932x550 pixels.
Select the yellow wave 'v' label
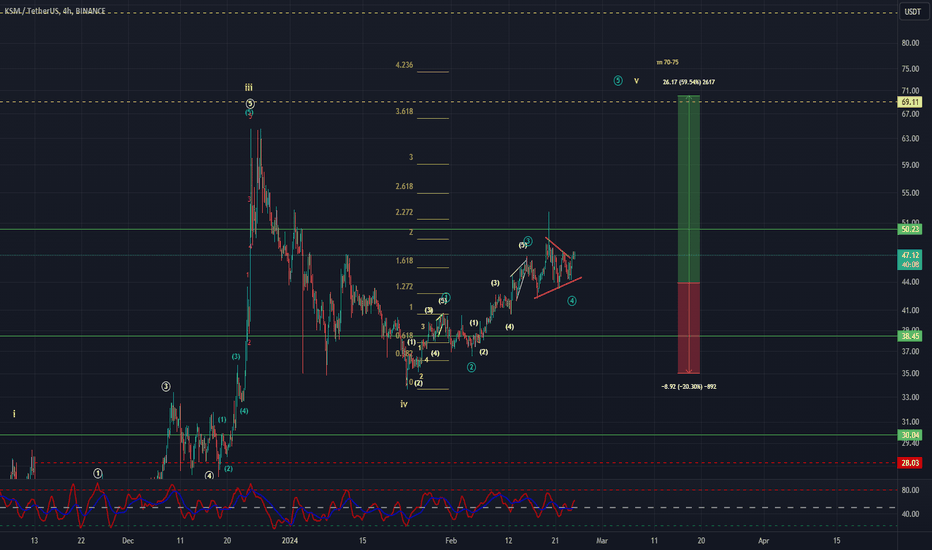click(x=636, y=81)
